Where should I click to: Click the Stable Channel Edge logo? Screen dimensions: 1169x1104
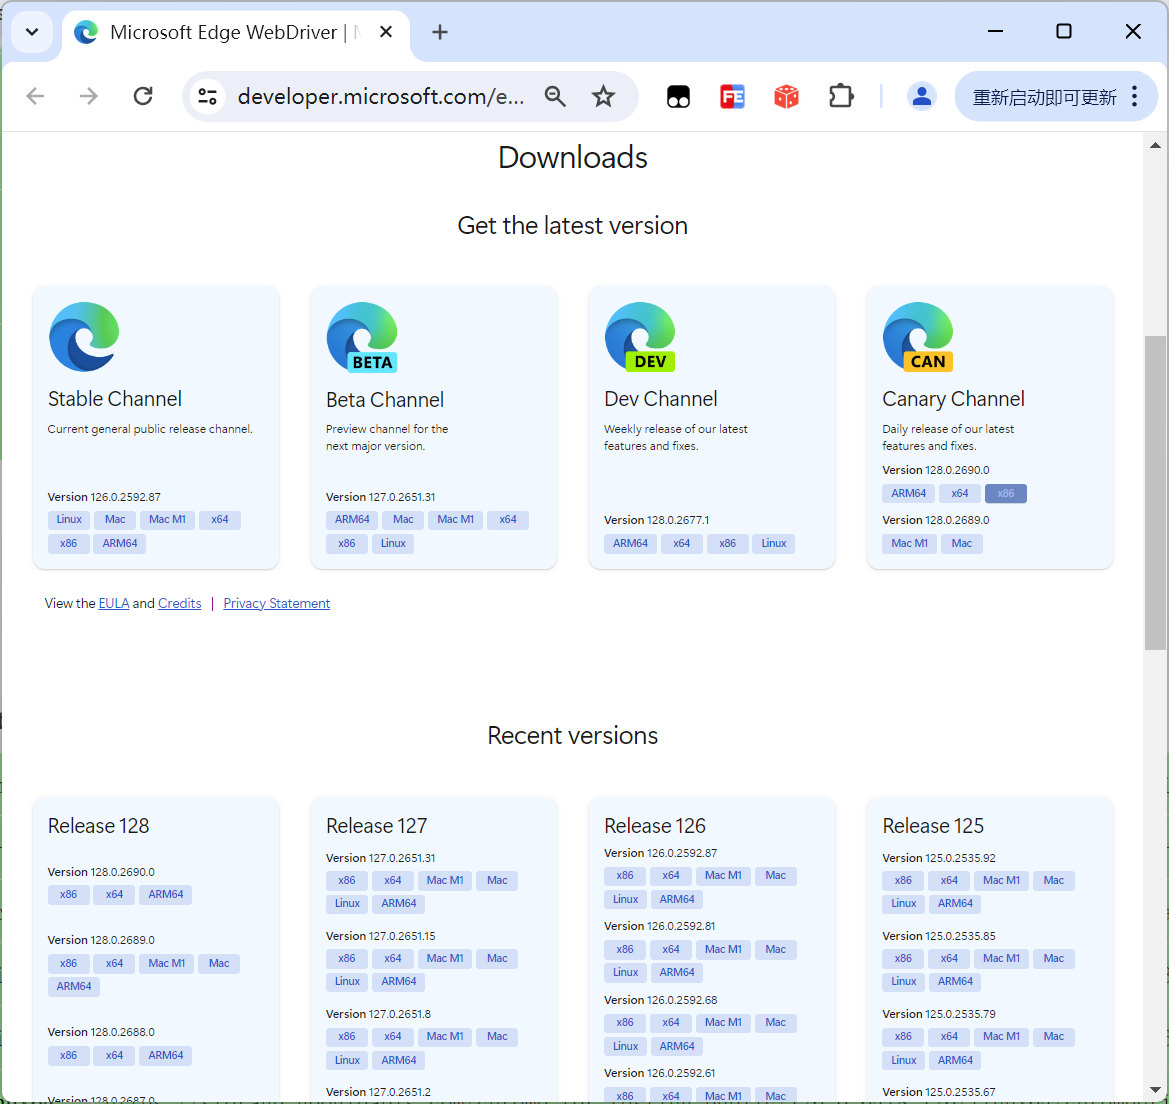point(84,337)
